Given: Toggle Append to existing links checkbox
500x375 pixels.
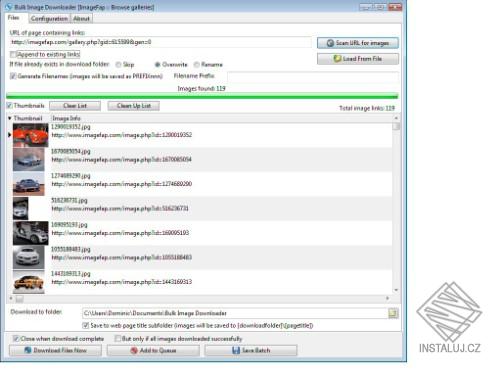Looking at the screenshot, I should pyautogui.click(x=13, y=54).
